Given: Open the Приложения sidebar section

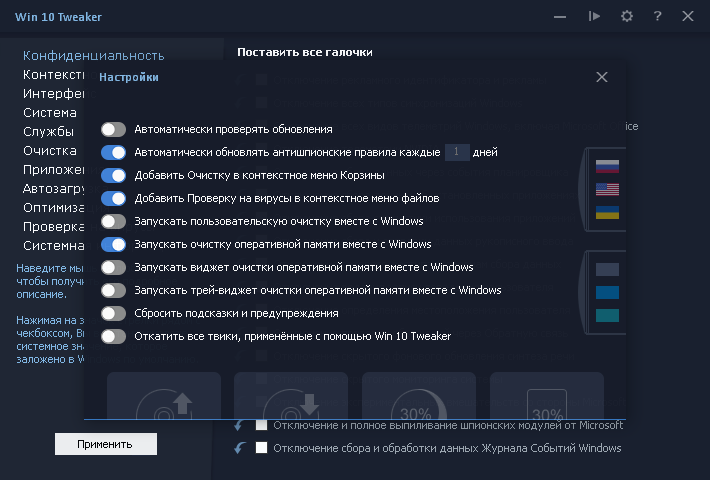Looking at the screenshot, I should pos(53,170).
